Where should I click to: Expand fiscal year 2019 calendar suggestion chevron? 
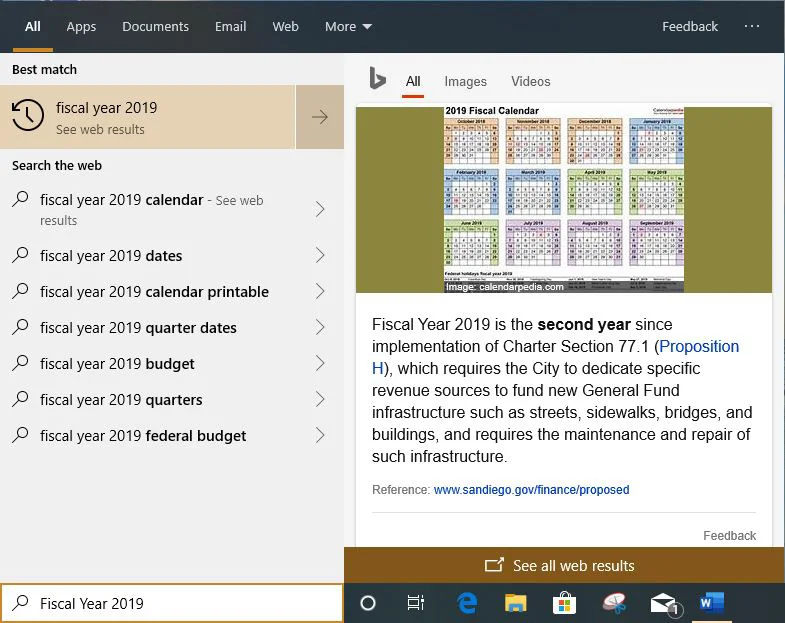(x=320, y=209)
